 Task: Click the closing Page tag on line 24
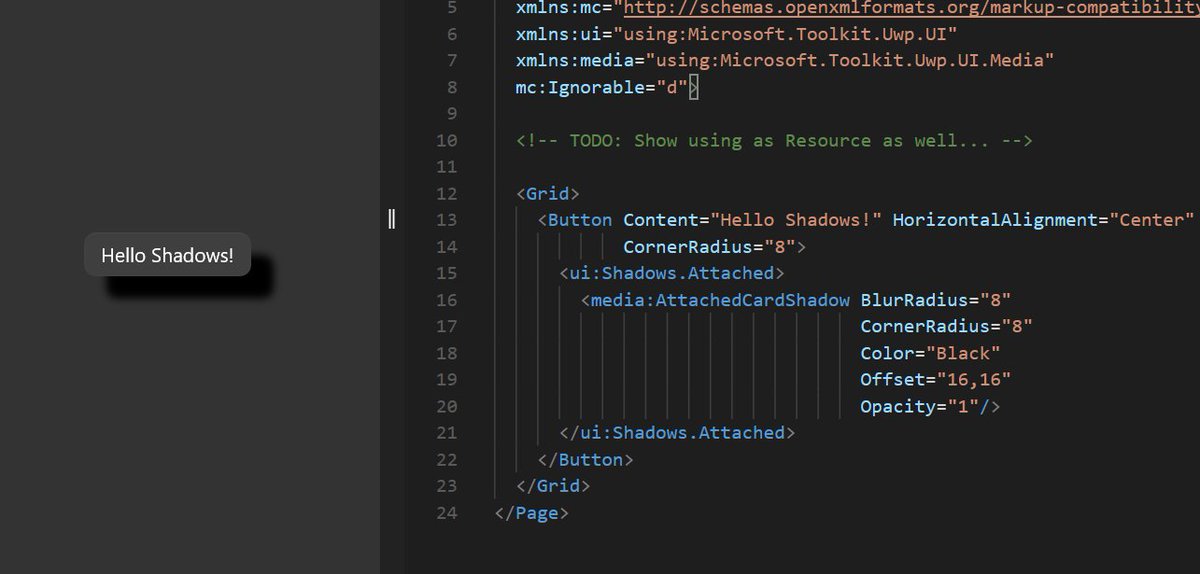point(532,513)
